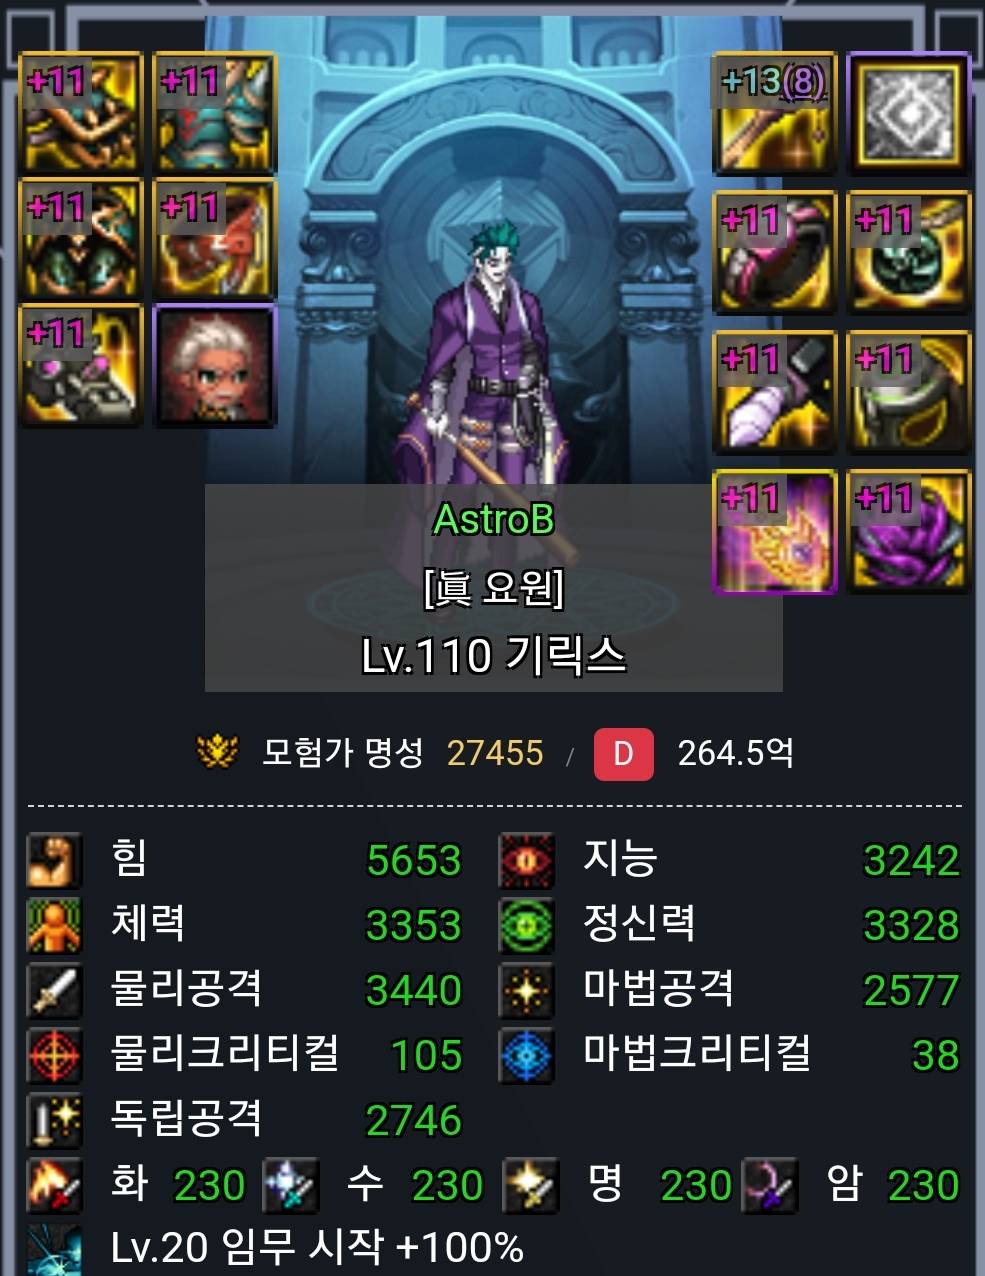
Task: Click the 지능 intelligence red eye icon
Action: (x=526, y=860)
